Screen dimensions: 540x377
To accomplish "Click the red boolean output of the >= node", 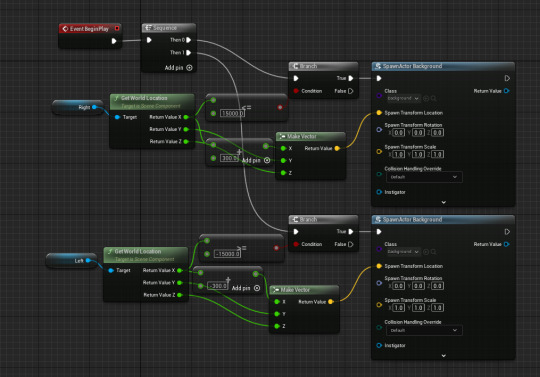I will tap(276, 248).
